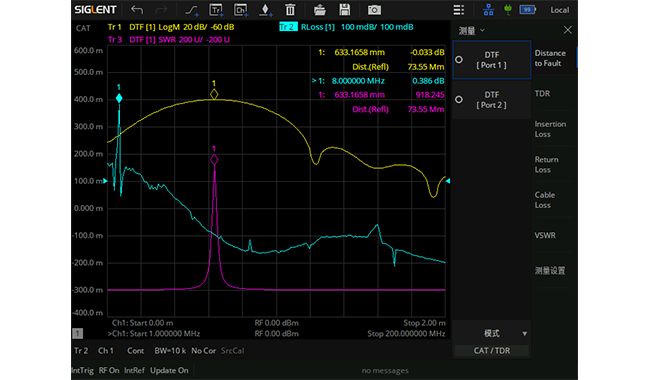Click the upper RF 0.00 dBm power value

(276, 323)
